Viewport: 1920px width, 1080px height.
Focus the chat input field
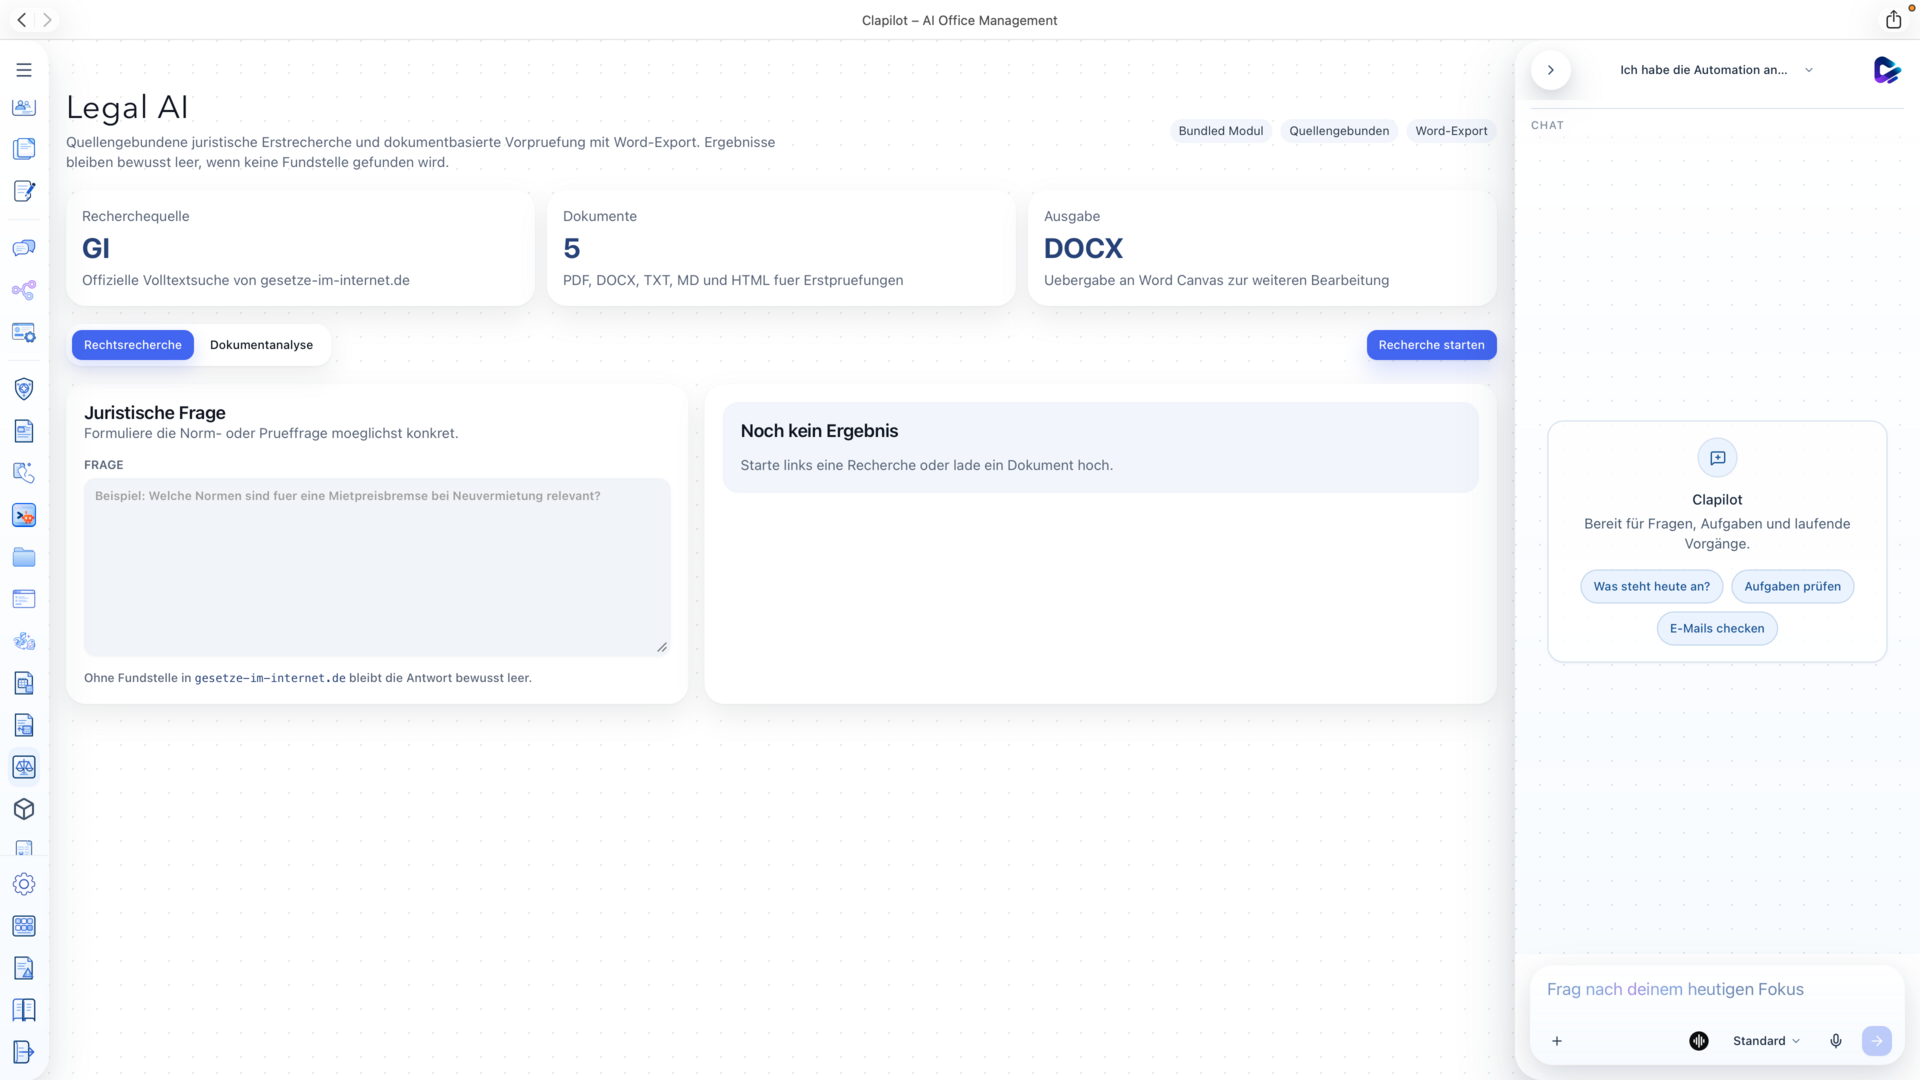click(1716, 990)
